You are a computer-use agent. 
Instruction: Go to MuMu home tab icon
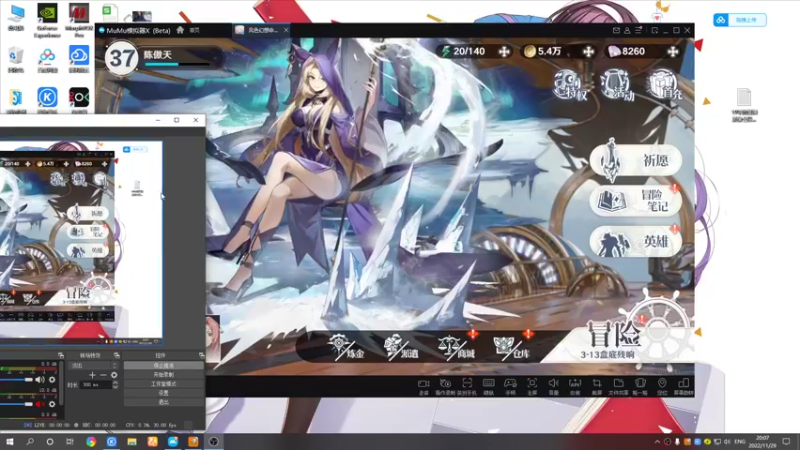click(x=180, y=30)
